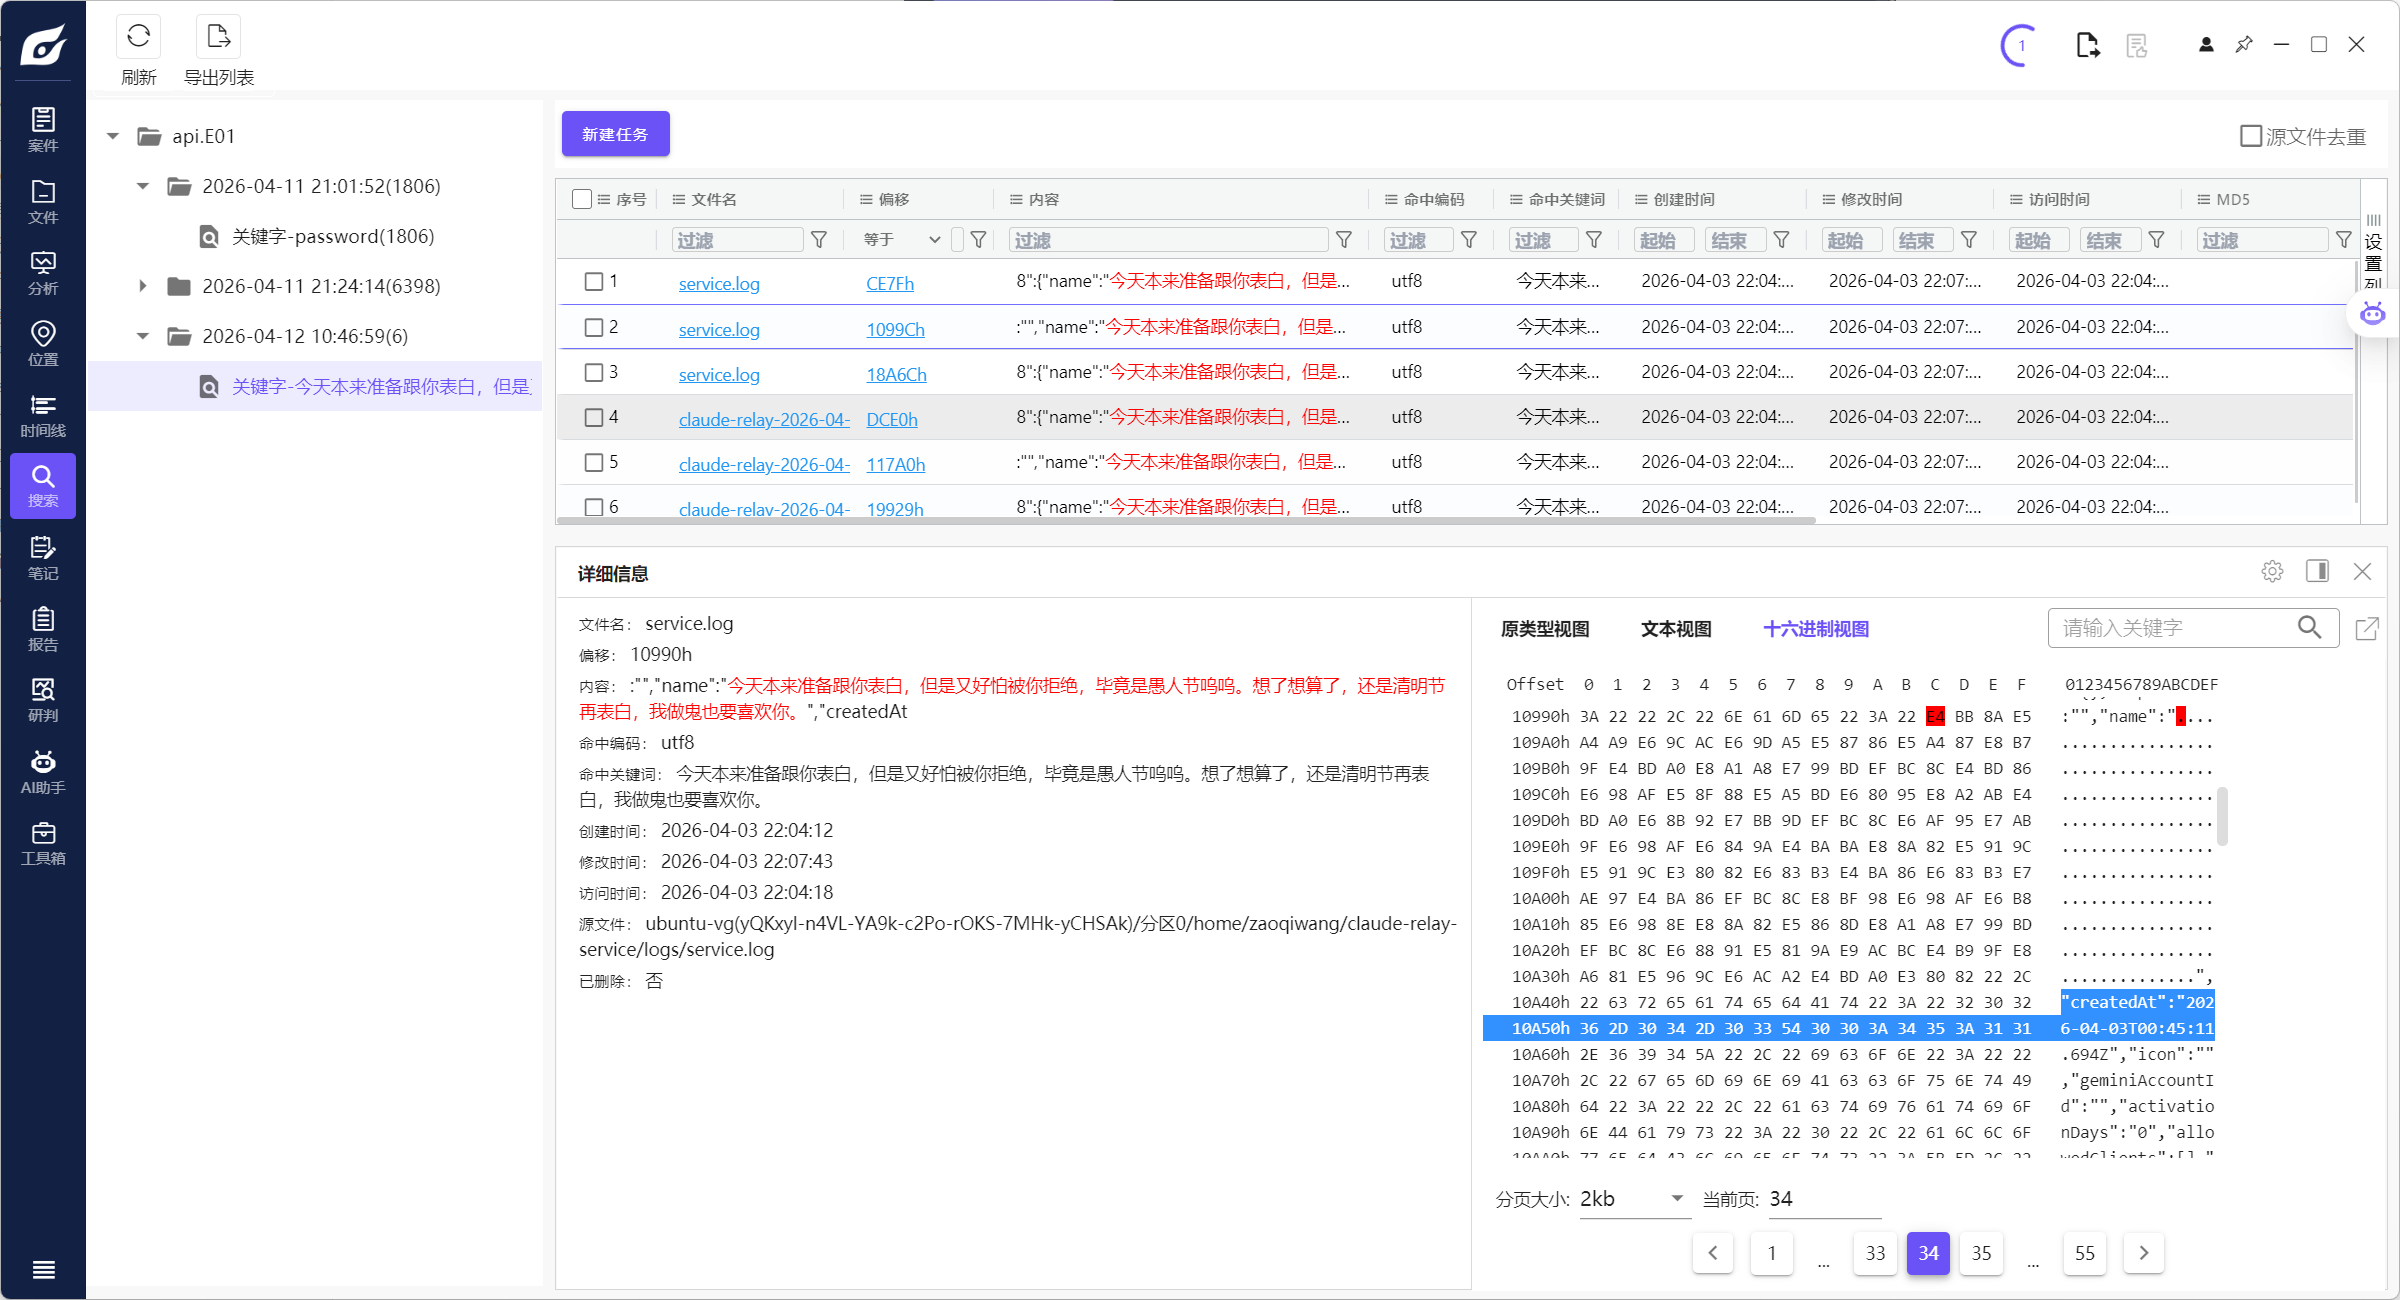Enable the 源文件去重 checkbox

[2250, 136]
